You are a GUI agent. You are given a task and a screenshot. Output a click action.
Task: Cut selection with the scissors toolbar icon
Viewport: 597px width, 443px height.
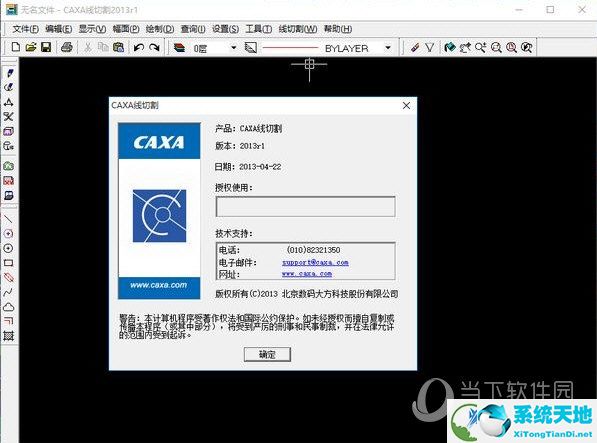click(x=88, y=47)
